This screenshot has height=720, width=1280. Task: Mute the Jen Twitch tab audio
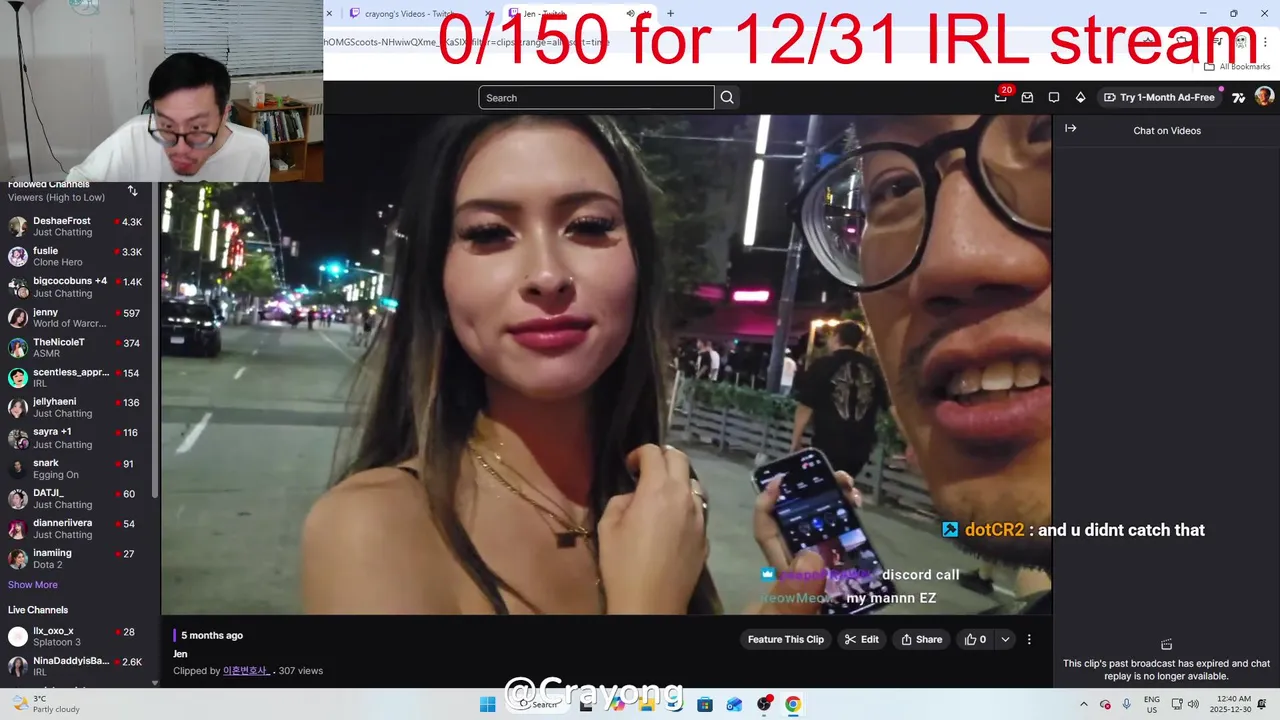630,14
